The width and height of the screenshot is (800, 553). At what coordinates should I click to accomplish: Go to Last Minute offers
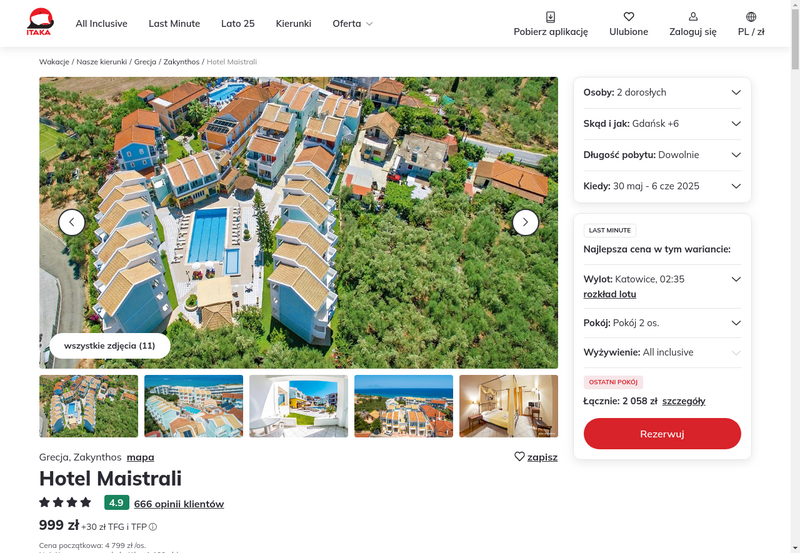(x=174, y=23)
